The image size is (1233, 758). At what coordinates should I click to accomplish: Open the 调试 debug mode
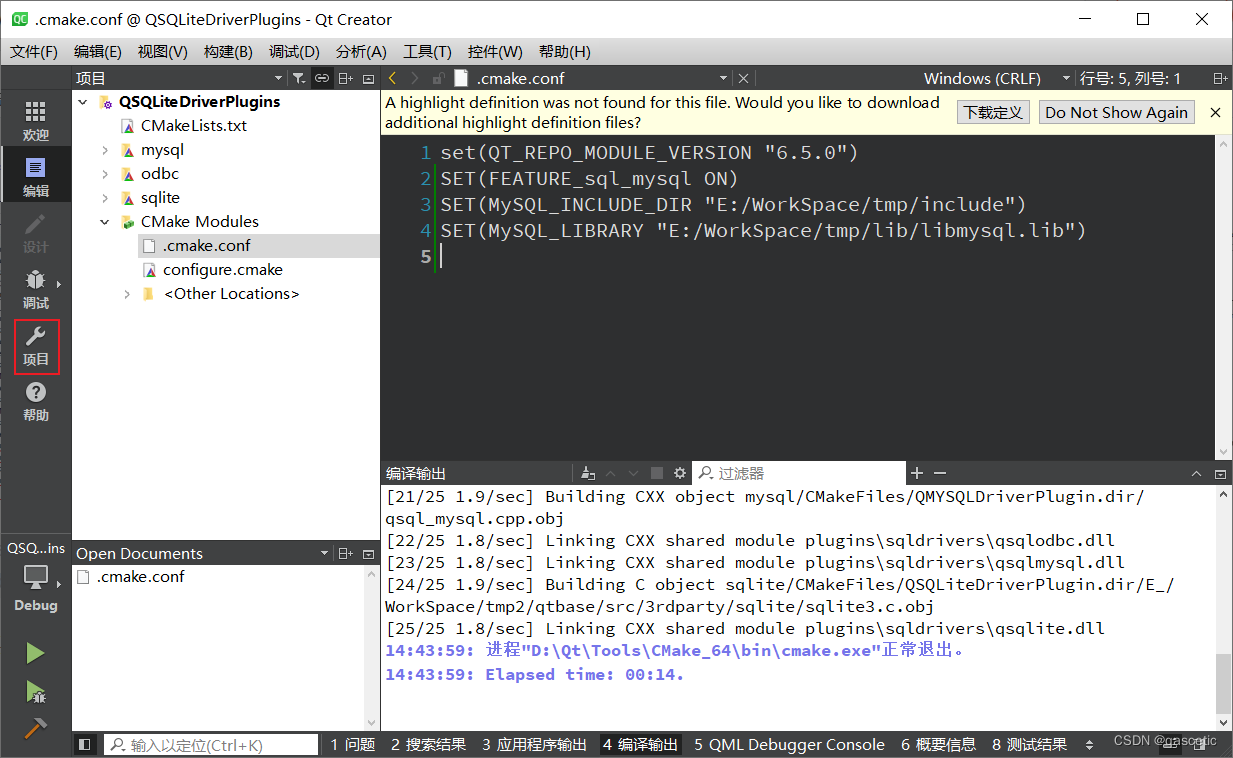(x=35, y=290)
